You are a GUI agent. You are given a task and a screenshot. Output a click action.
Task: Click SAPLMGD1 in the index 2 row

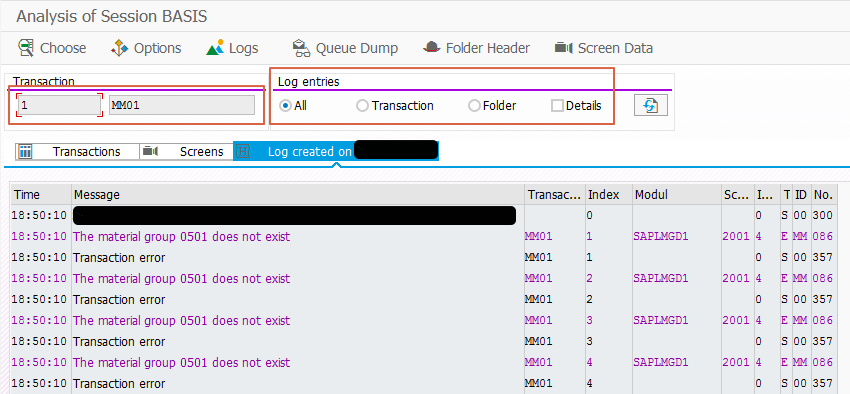click(660, 279)
